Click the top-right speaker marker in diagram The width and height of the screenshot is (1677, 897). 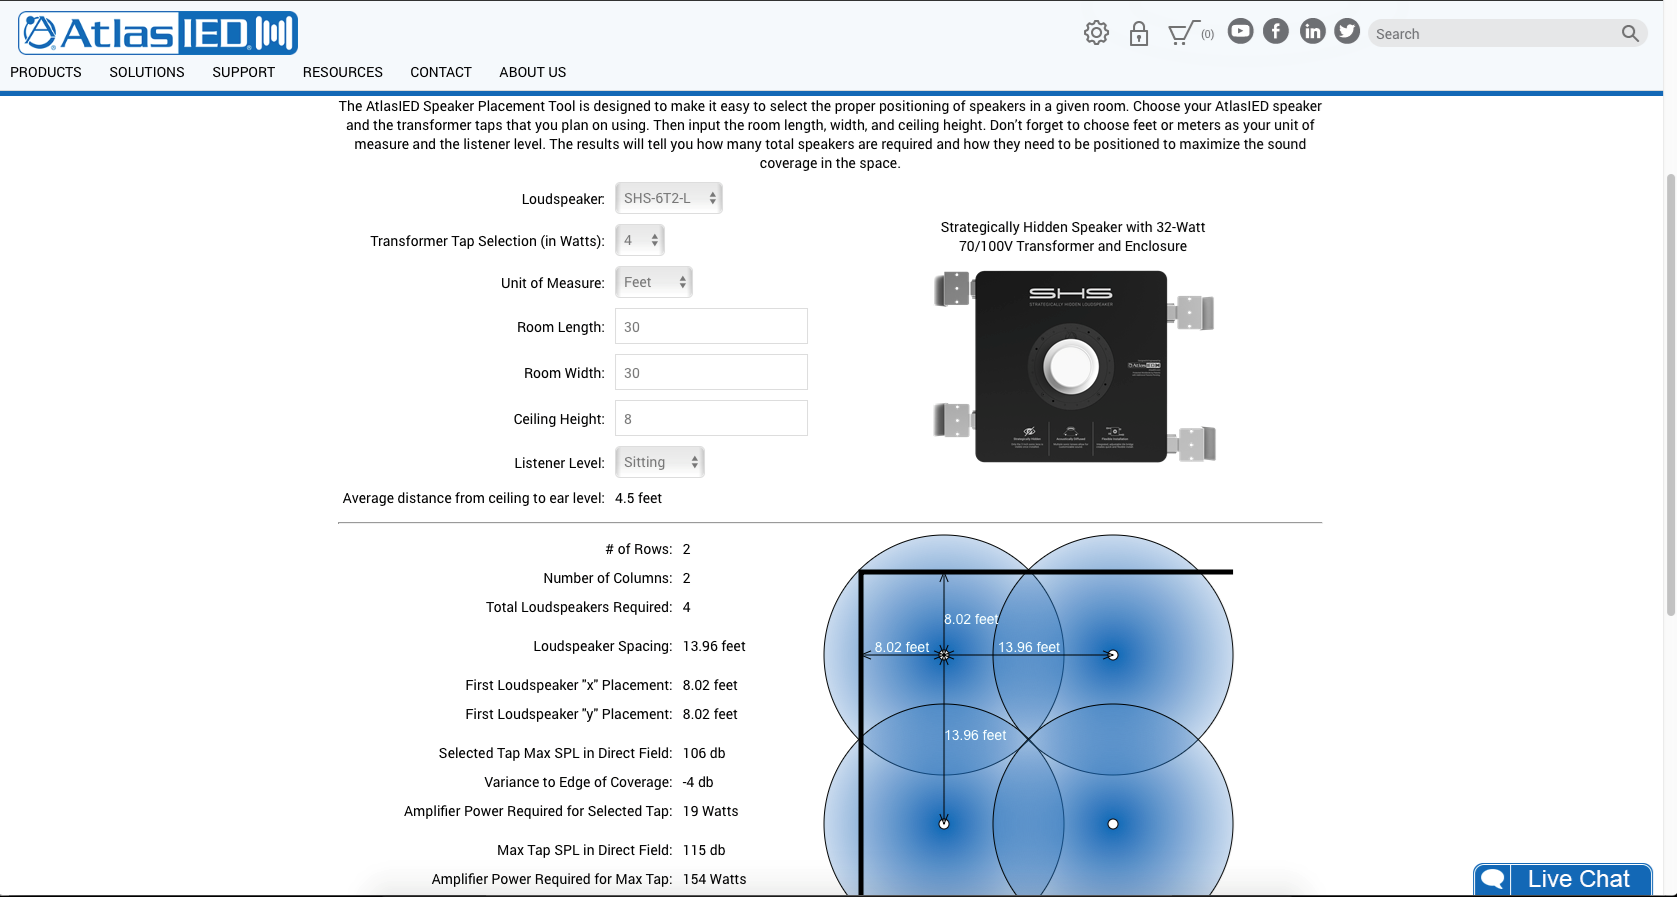click(x=1113, y=655)
